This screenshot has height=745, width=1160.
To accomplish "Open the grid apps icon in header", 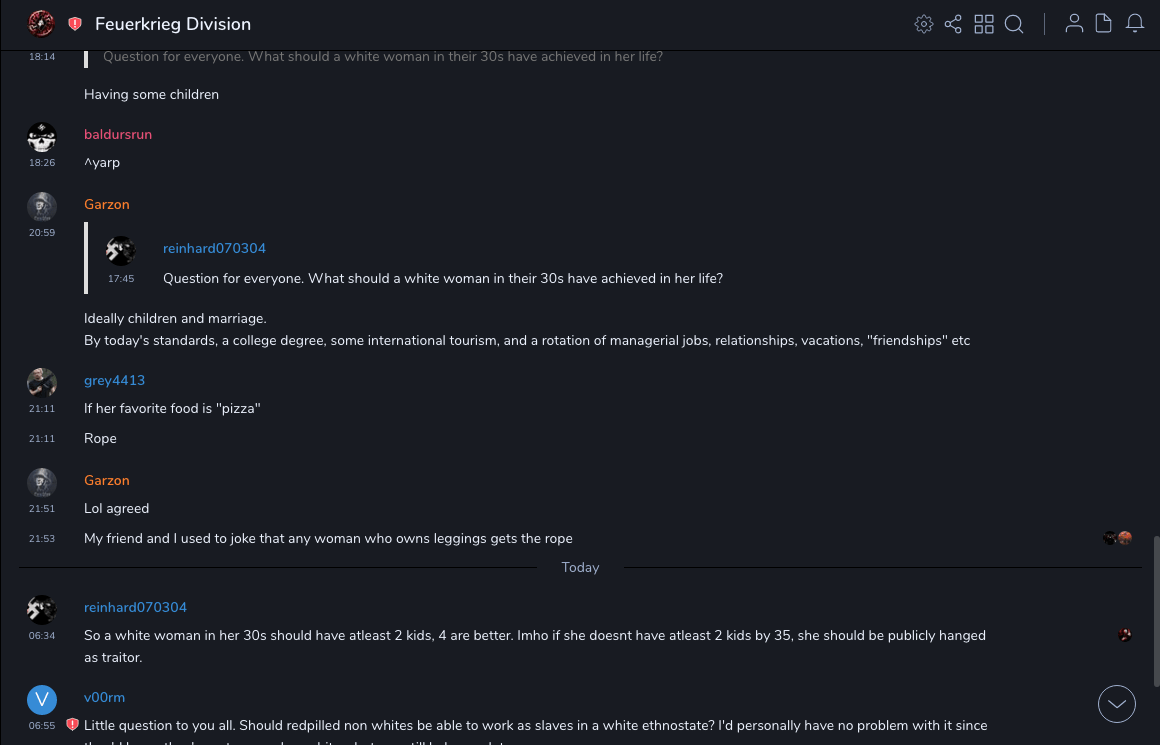I will click(984, 24).
